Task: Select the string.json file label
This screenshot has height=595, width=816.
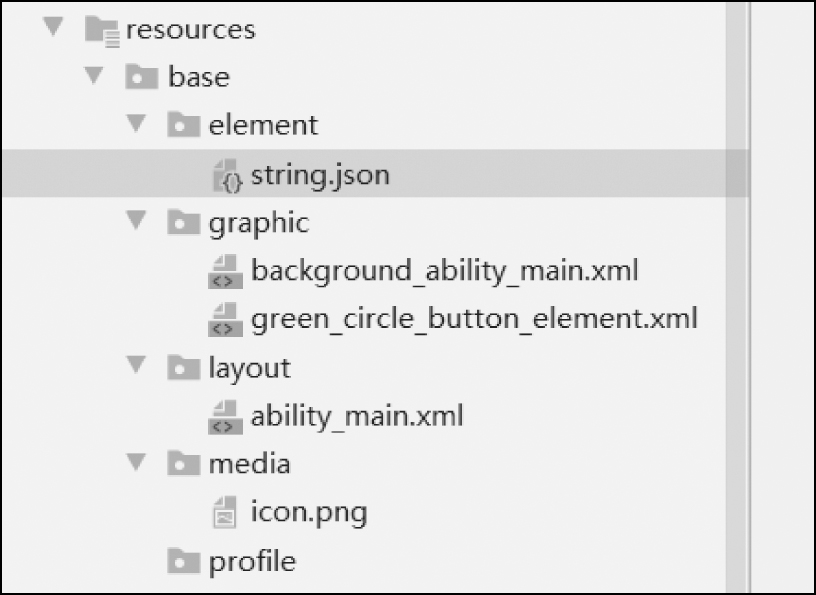Action: pyautogui.click(x=320, y=176)
